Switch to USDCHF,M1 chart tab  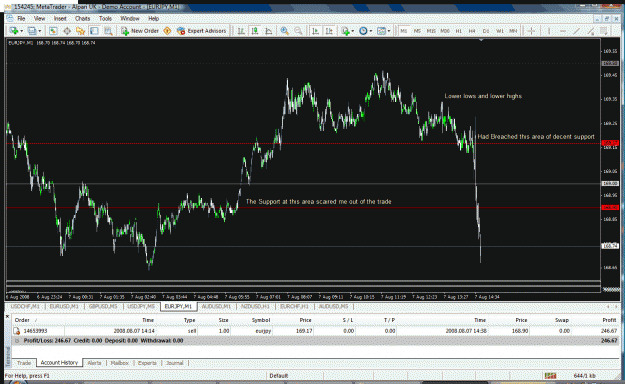(25, 306)
